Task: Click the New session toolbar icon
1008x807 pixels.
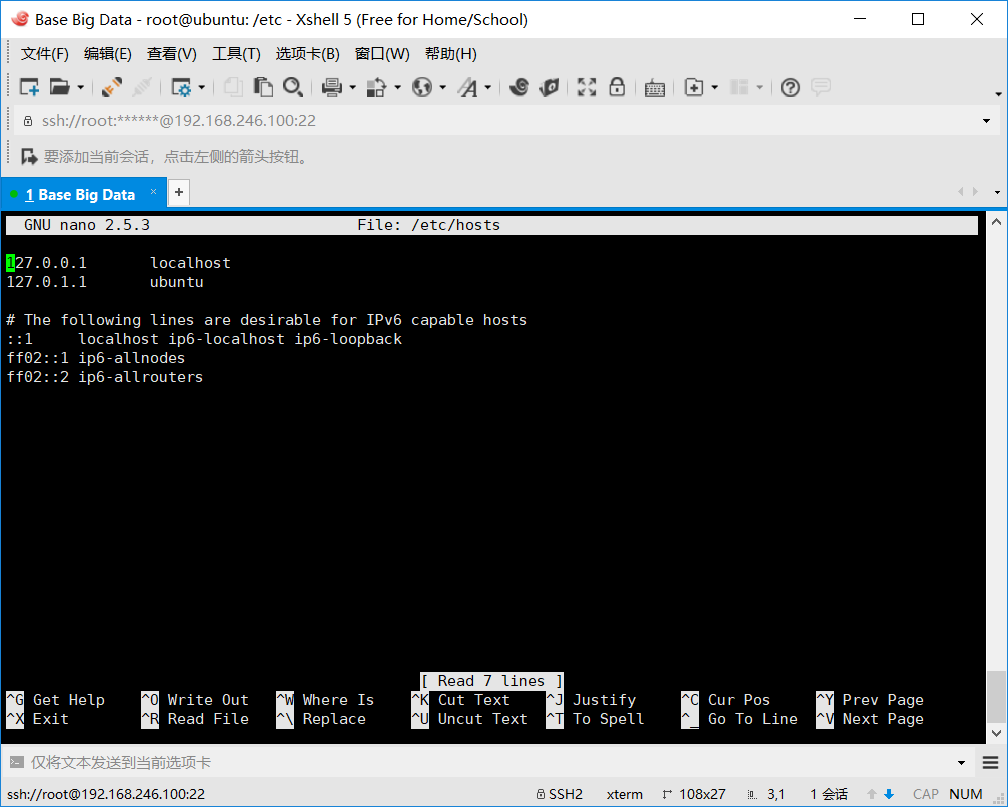Action: pyautogui.click(x=29, y=87)
